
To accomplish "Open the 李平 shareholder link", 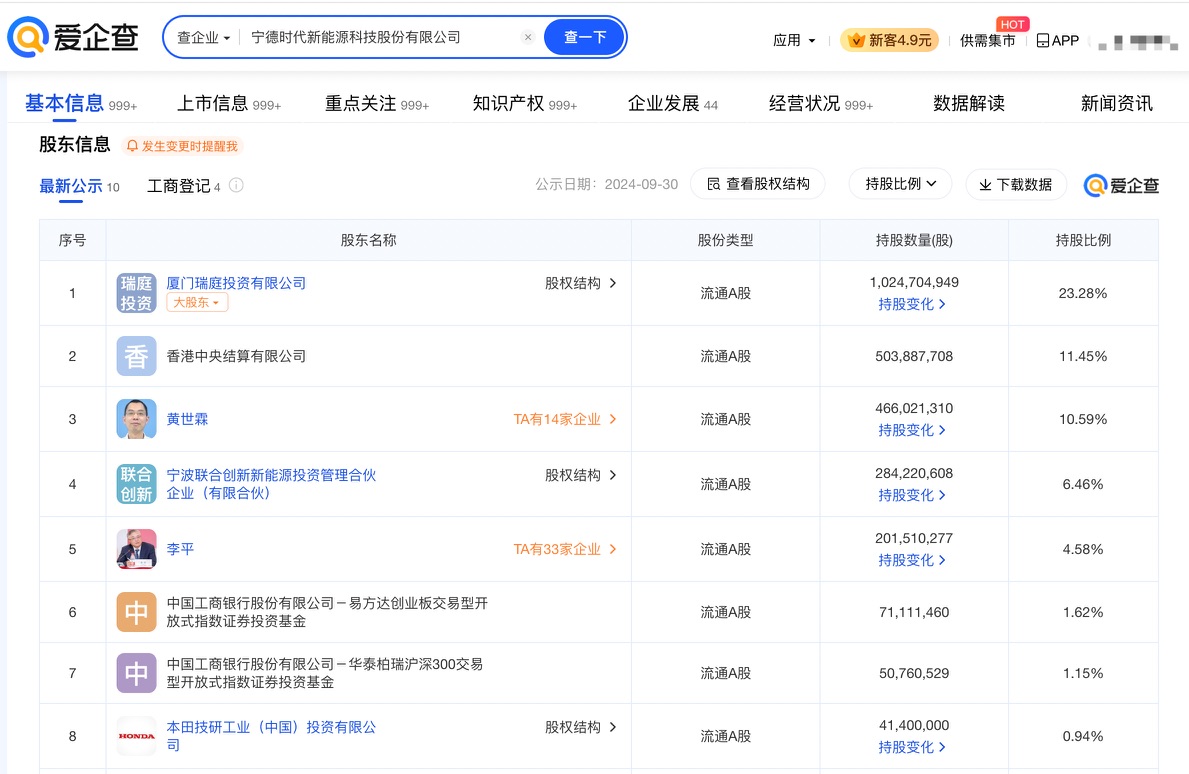I will [180, 549].
